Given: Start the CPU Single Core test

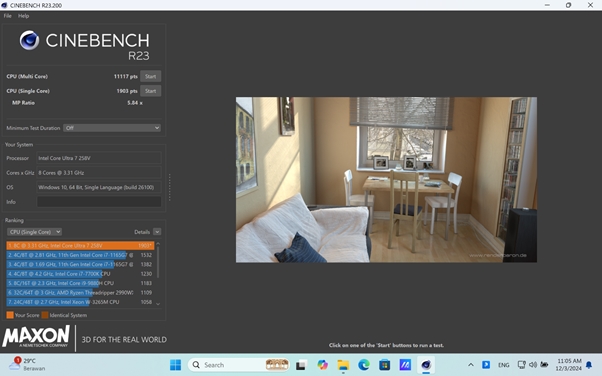Looking at the screenshot, I should pyautogui.click(x=150, y=91).
